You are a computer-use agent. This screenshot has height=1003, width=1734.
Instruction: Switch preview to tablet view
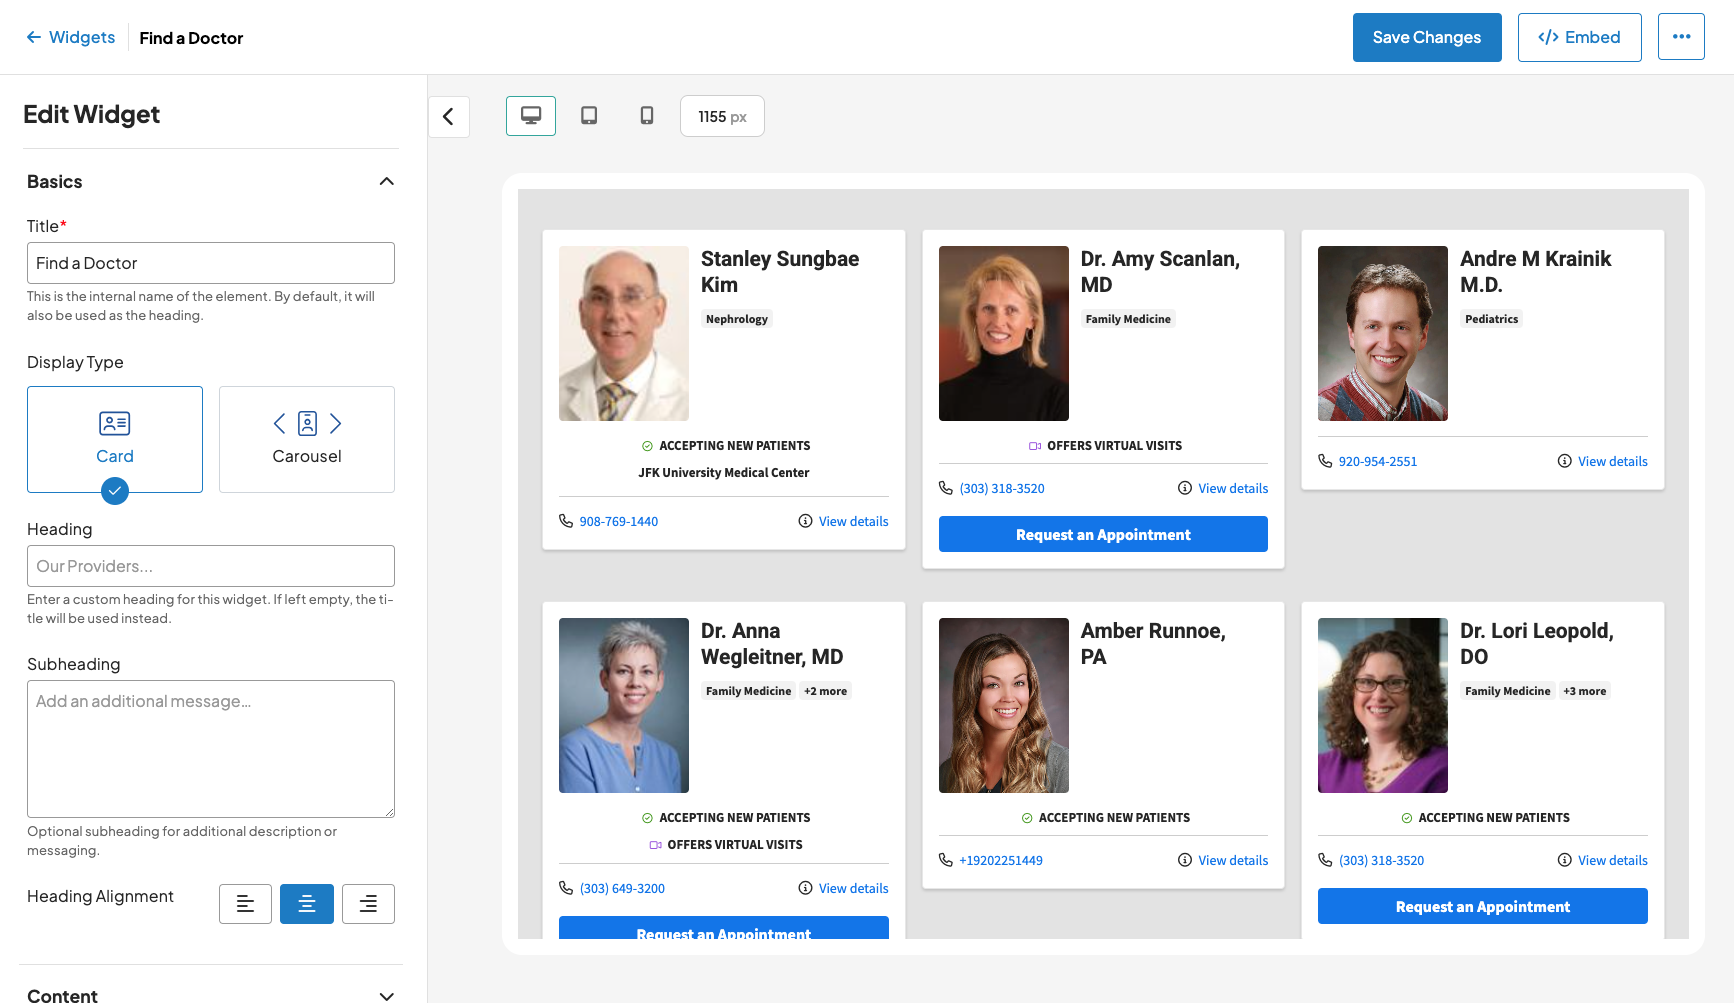click(x=589, y=116)
